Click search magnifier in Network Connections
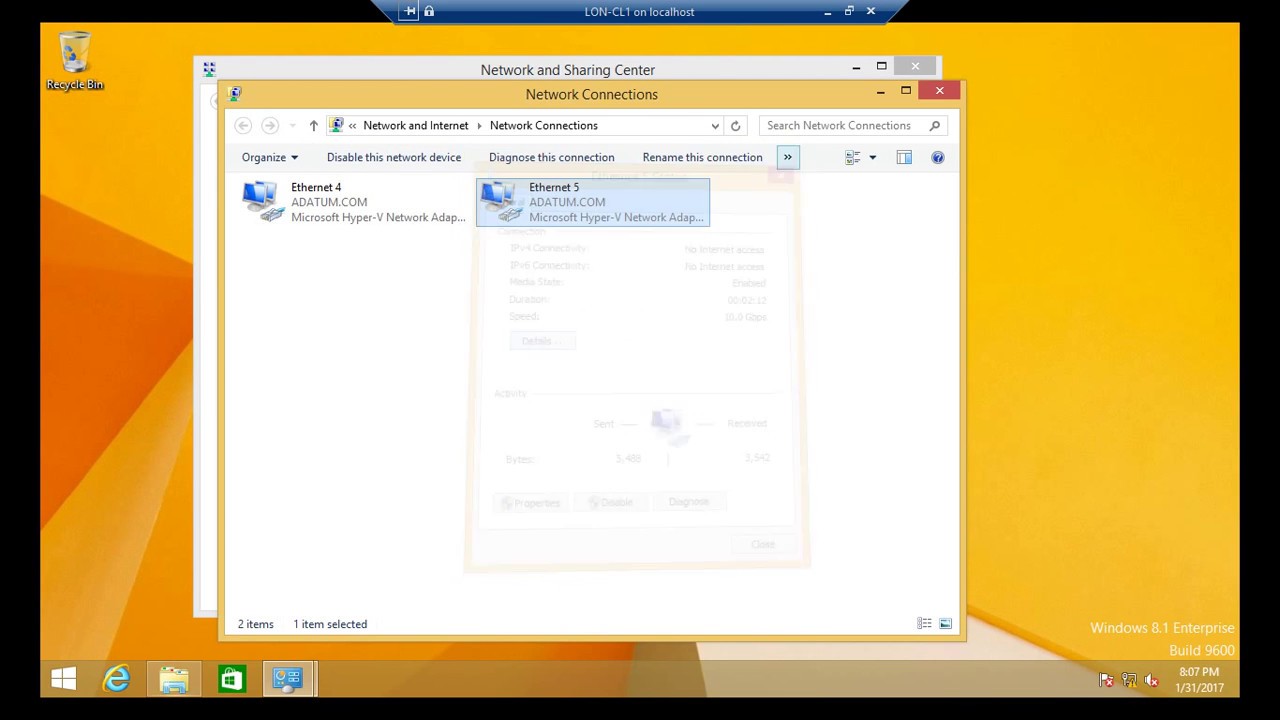 tap(935, 126)
